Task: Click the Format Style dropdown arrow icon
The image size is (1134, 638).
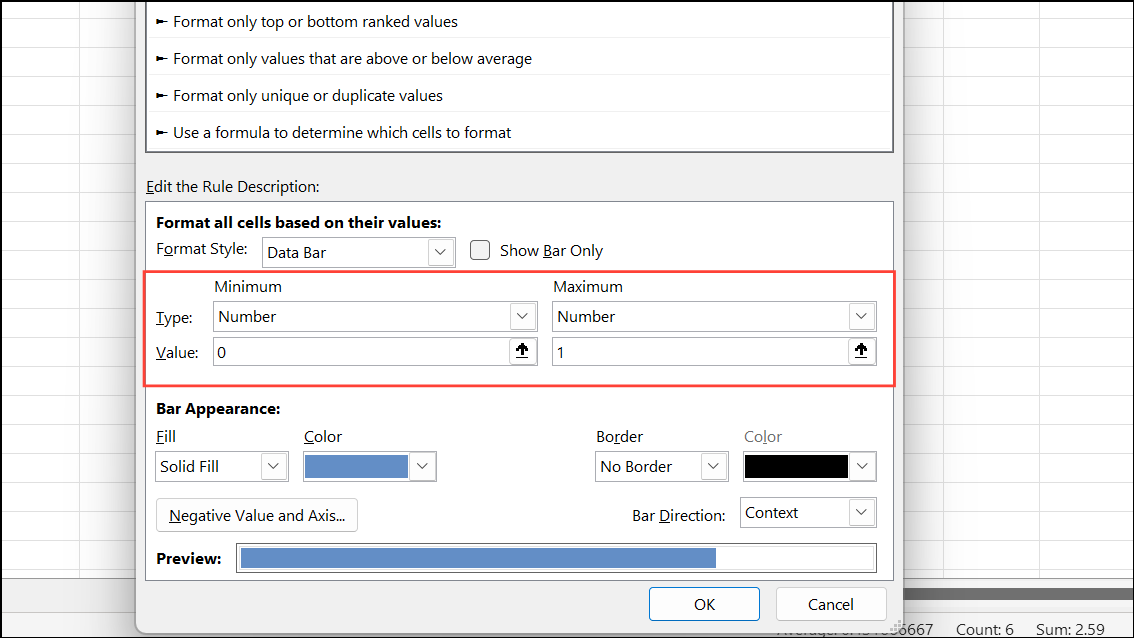Action: click(x=440, y=252)
